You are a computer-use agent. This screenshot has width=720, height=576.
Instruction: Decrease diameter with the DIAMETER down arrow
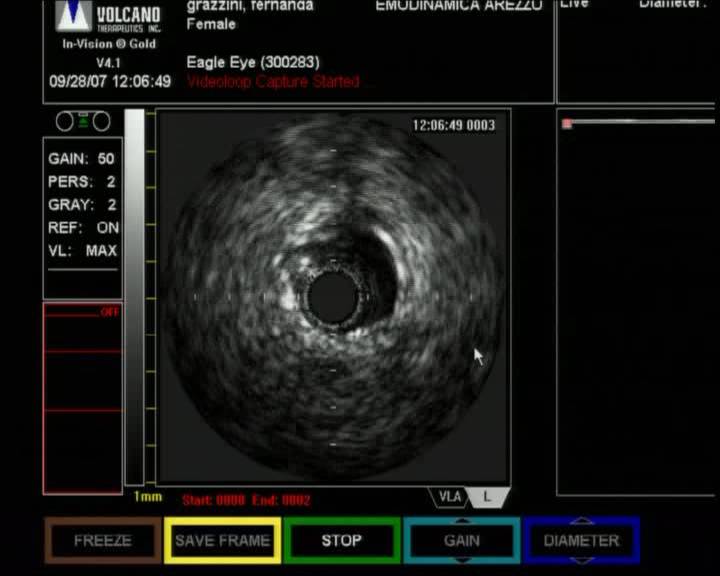581,558
